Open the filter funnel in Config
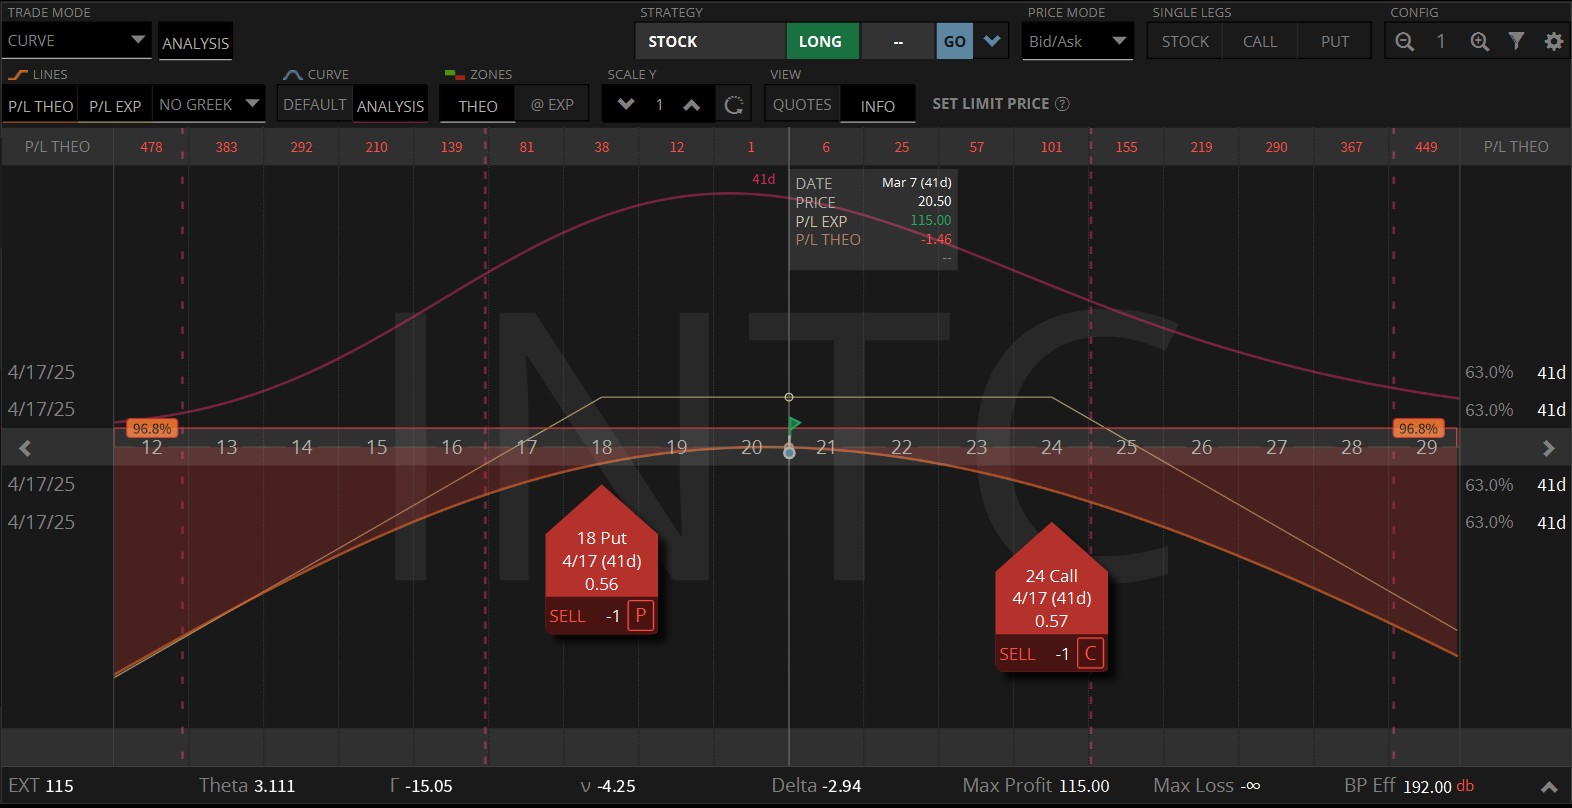This screenshot has height=808, width=1572. coord(1517,41)
